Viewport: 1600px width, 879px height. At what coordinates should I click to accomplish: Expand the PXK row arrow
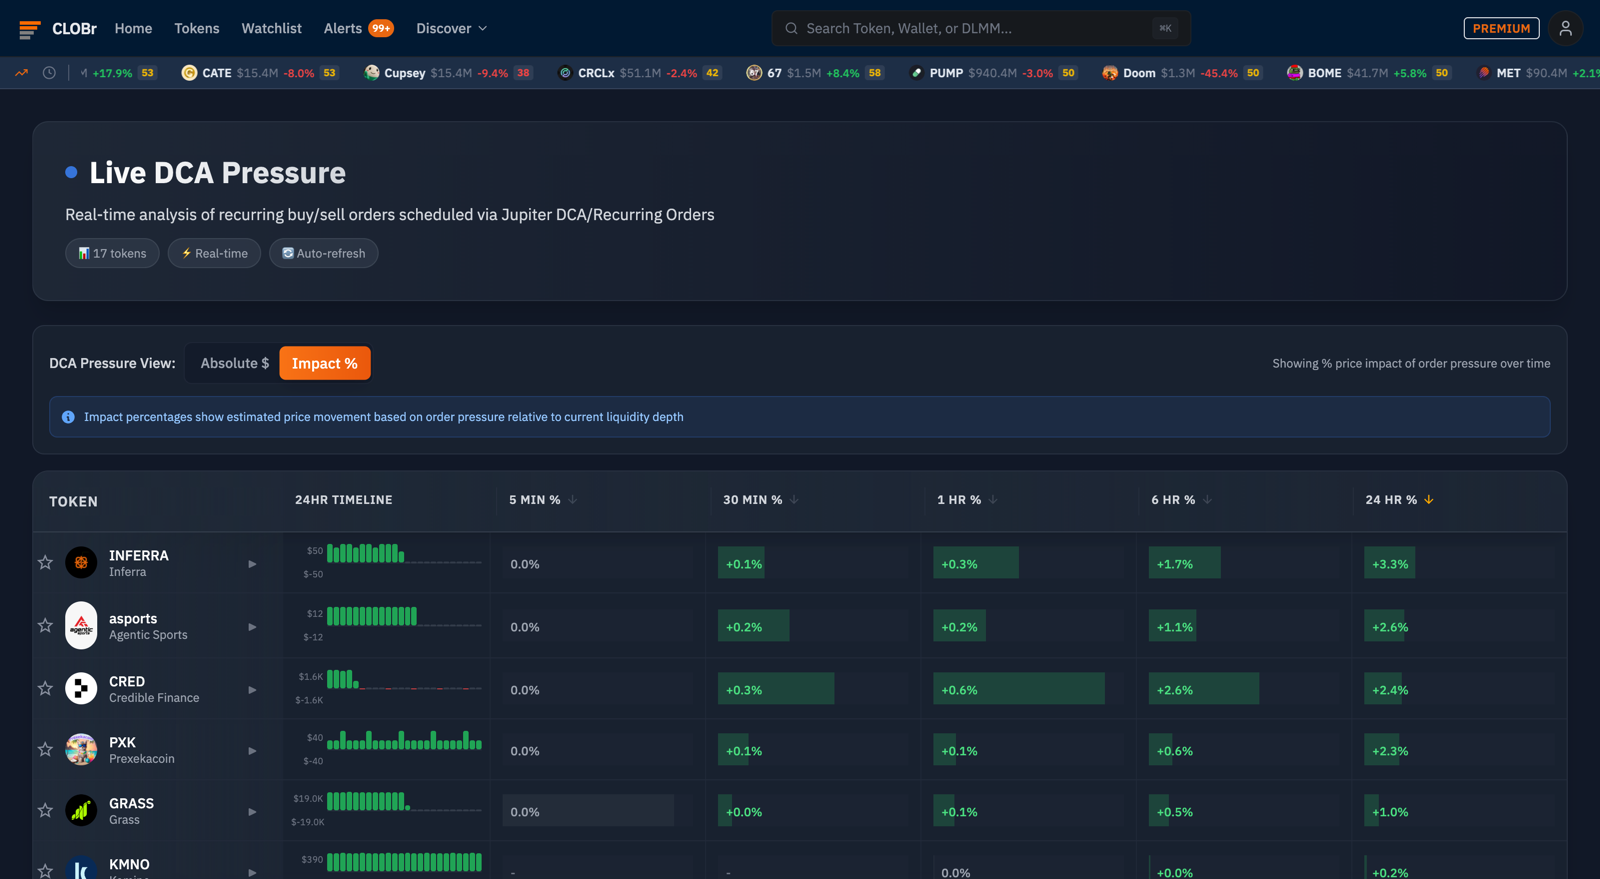click(252, 751)
